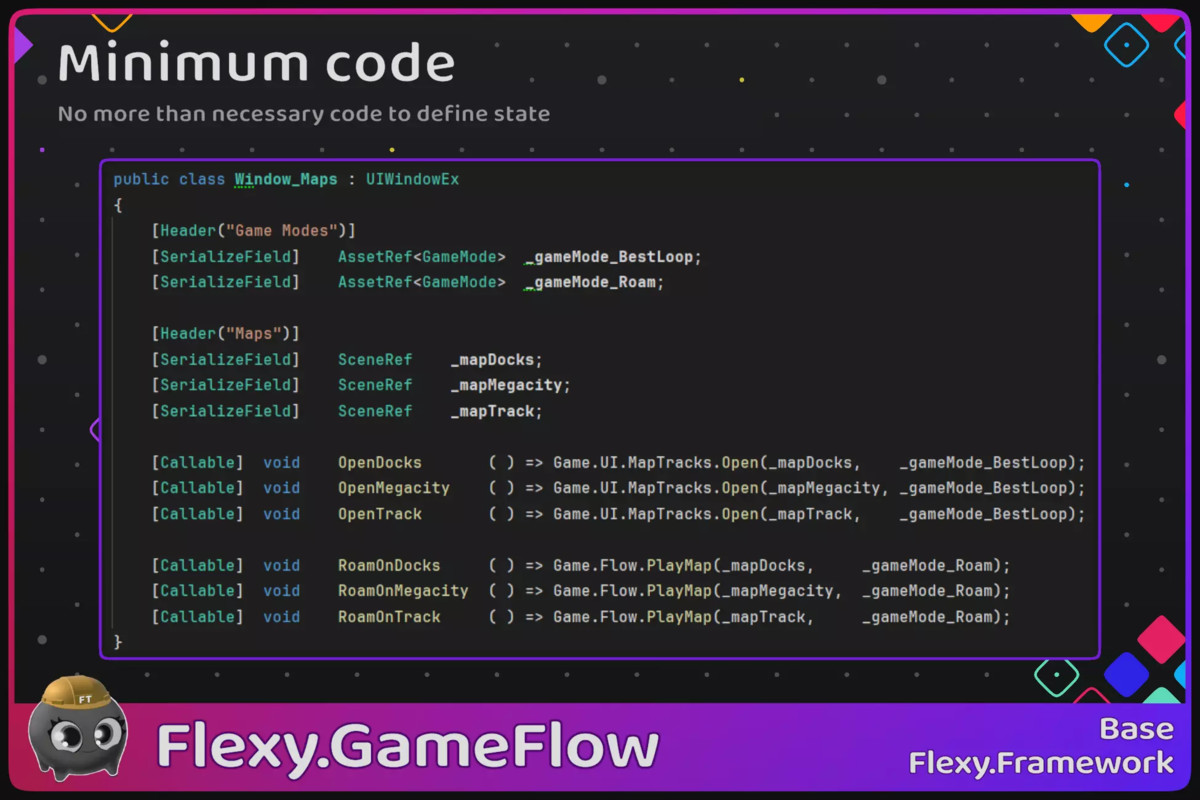Viewport: 1200px width, 800px height.
Task: Click Game.UI.MapTracks.Open call on OpenTrack line
Action: point(656,514)
